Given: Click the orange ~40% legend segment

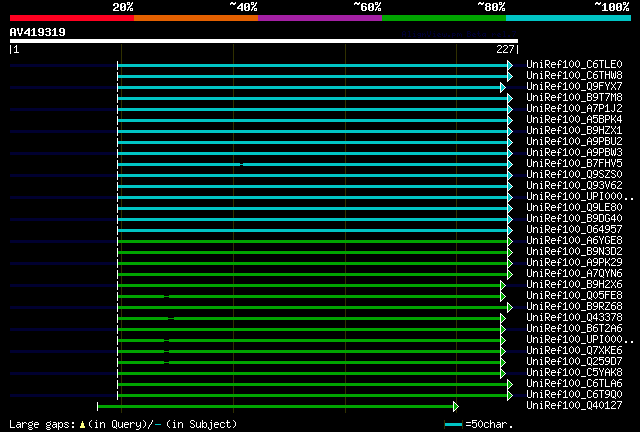Looking at the screenshot, I should tap(196, 18).
